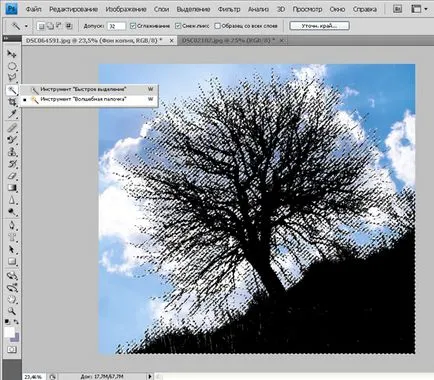Open the Окно menu
Screen dimensions: 434x380
[x=337, y=9]
